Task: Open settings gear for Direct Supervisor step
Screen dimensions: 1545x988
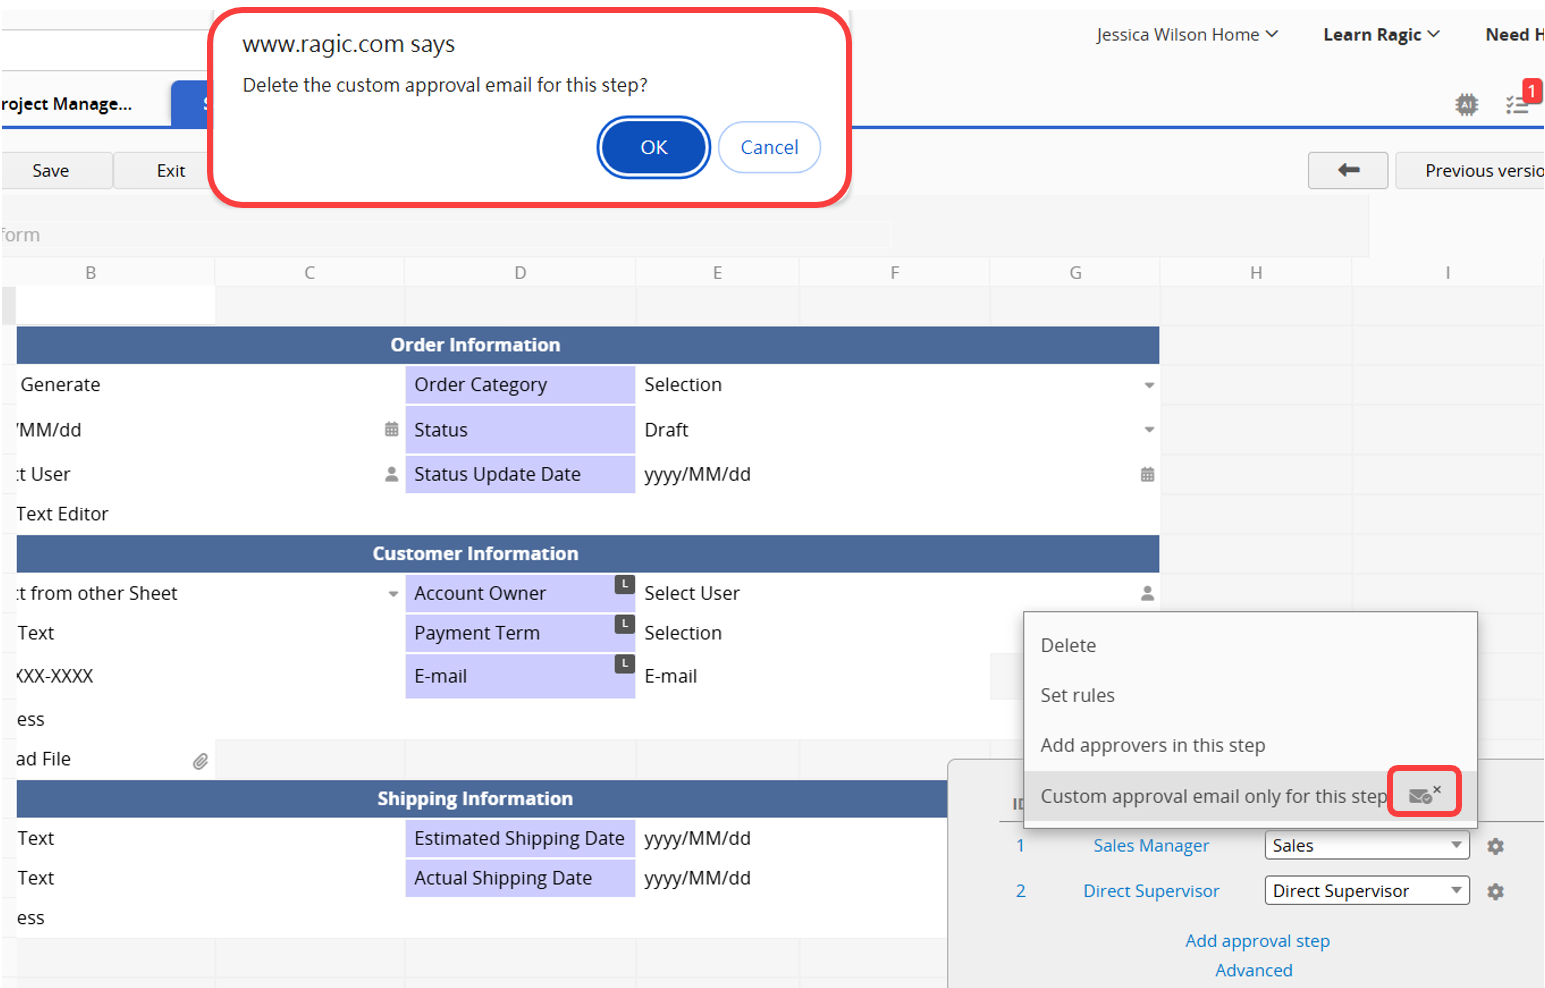Action: 1495,891
